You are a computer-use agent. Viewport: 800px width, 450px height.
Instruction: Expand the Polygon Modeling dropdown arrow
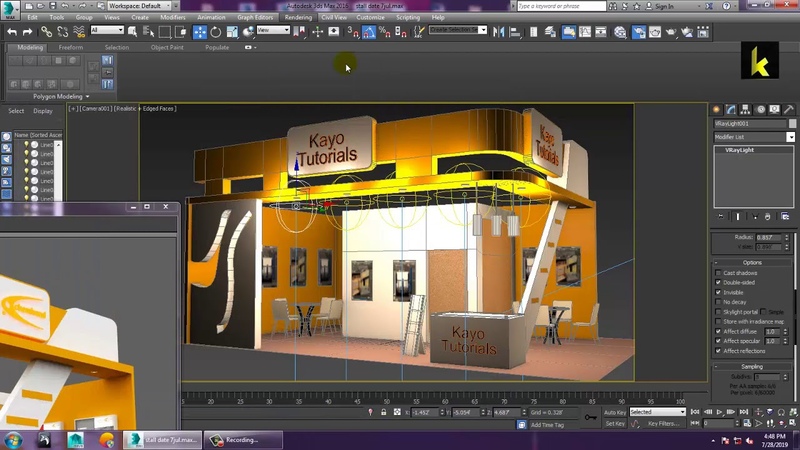pos(87,96)
